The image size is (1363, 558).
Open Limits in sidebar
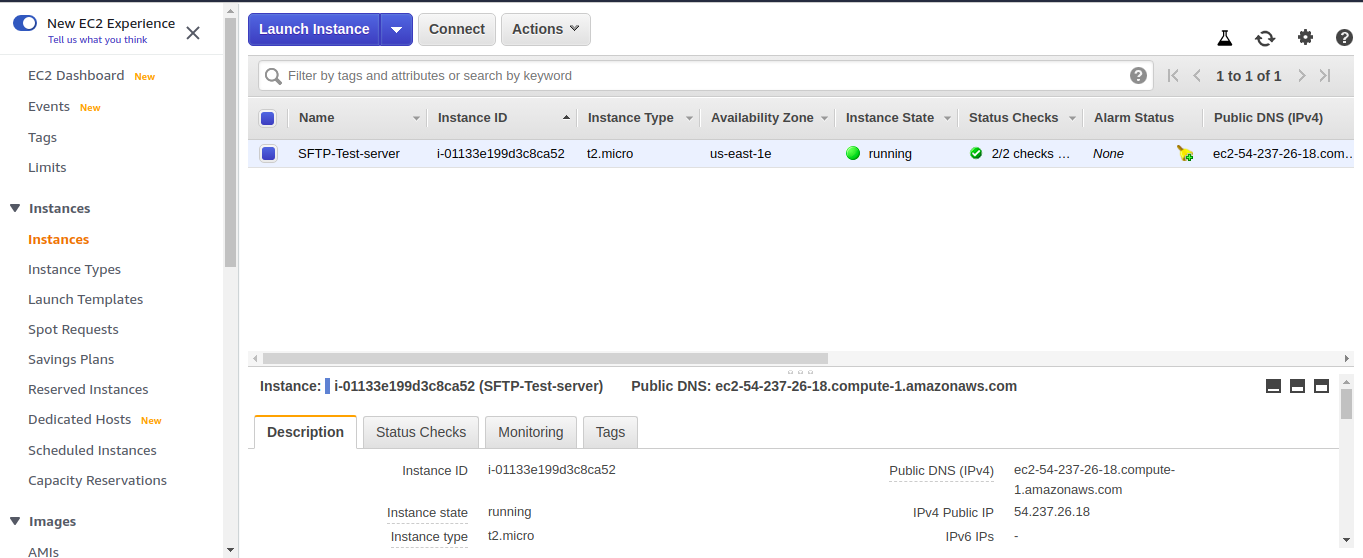[47, 168]
